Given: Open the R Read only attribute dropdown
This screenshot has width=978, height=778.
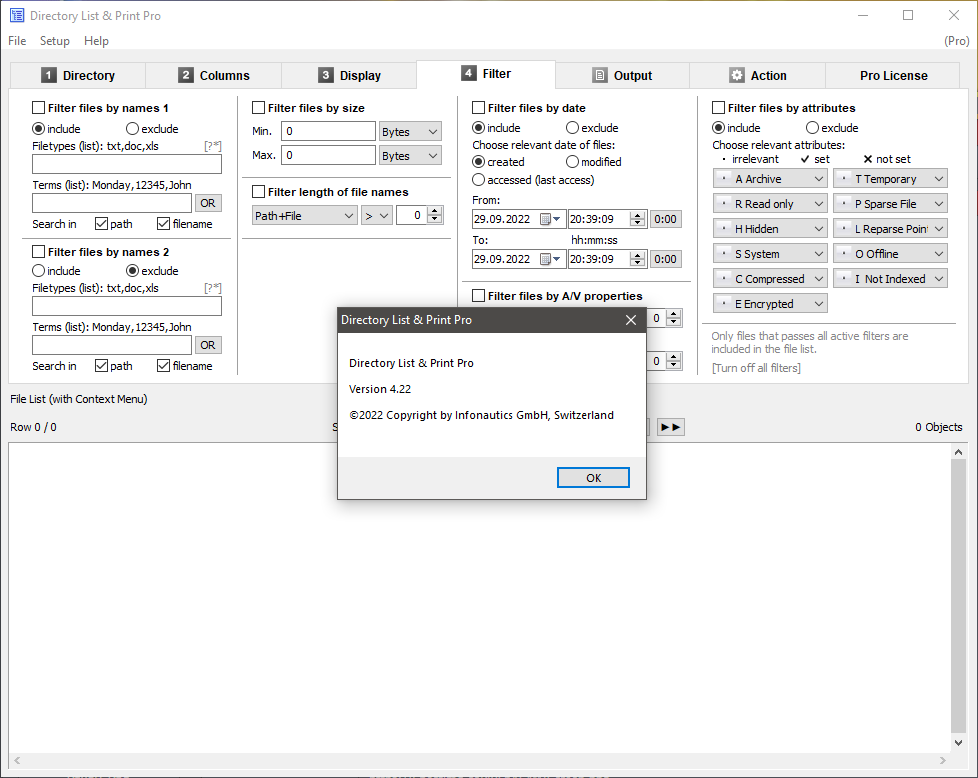Looking at the screenshot, I should [770, 204].
